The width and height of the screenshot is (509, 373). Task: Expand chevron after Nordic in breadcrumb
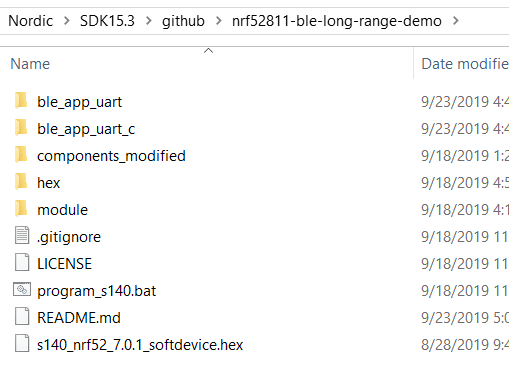pos(67,21)
